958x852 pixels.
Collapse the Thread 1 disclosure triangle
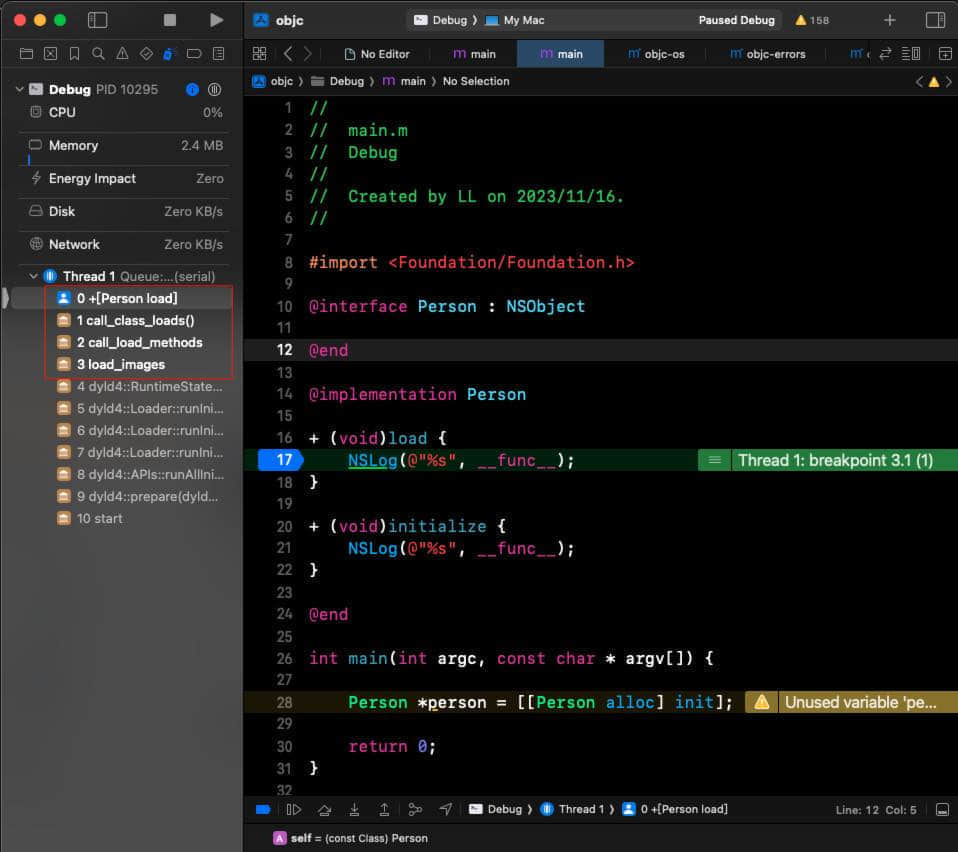point(34,276)
